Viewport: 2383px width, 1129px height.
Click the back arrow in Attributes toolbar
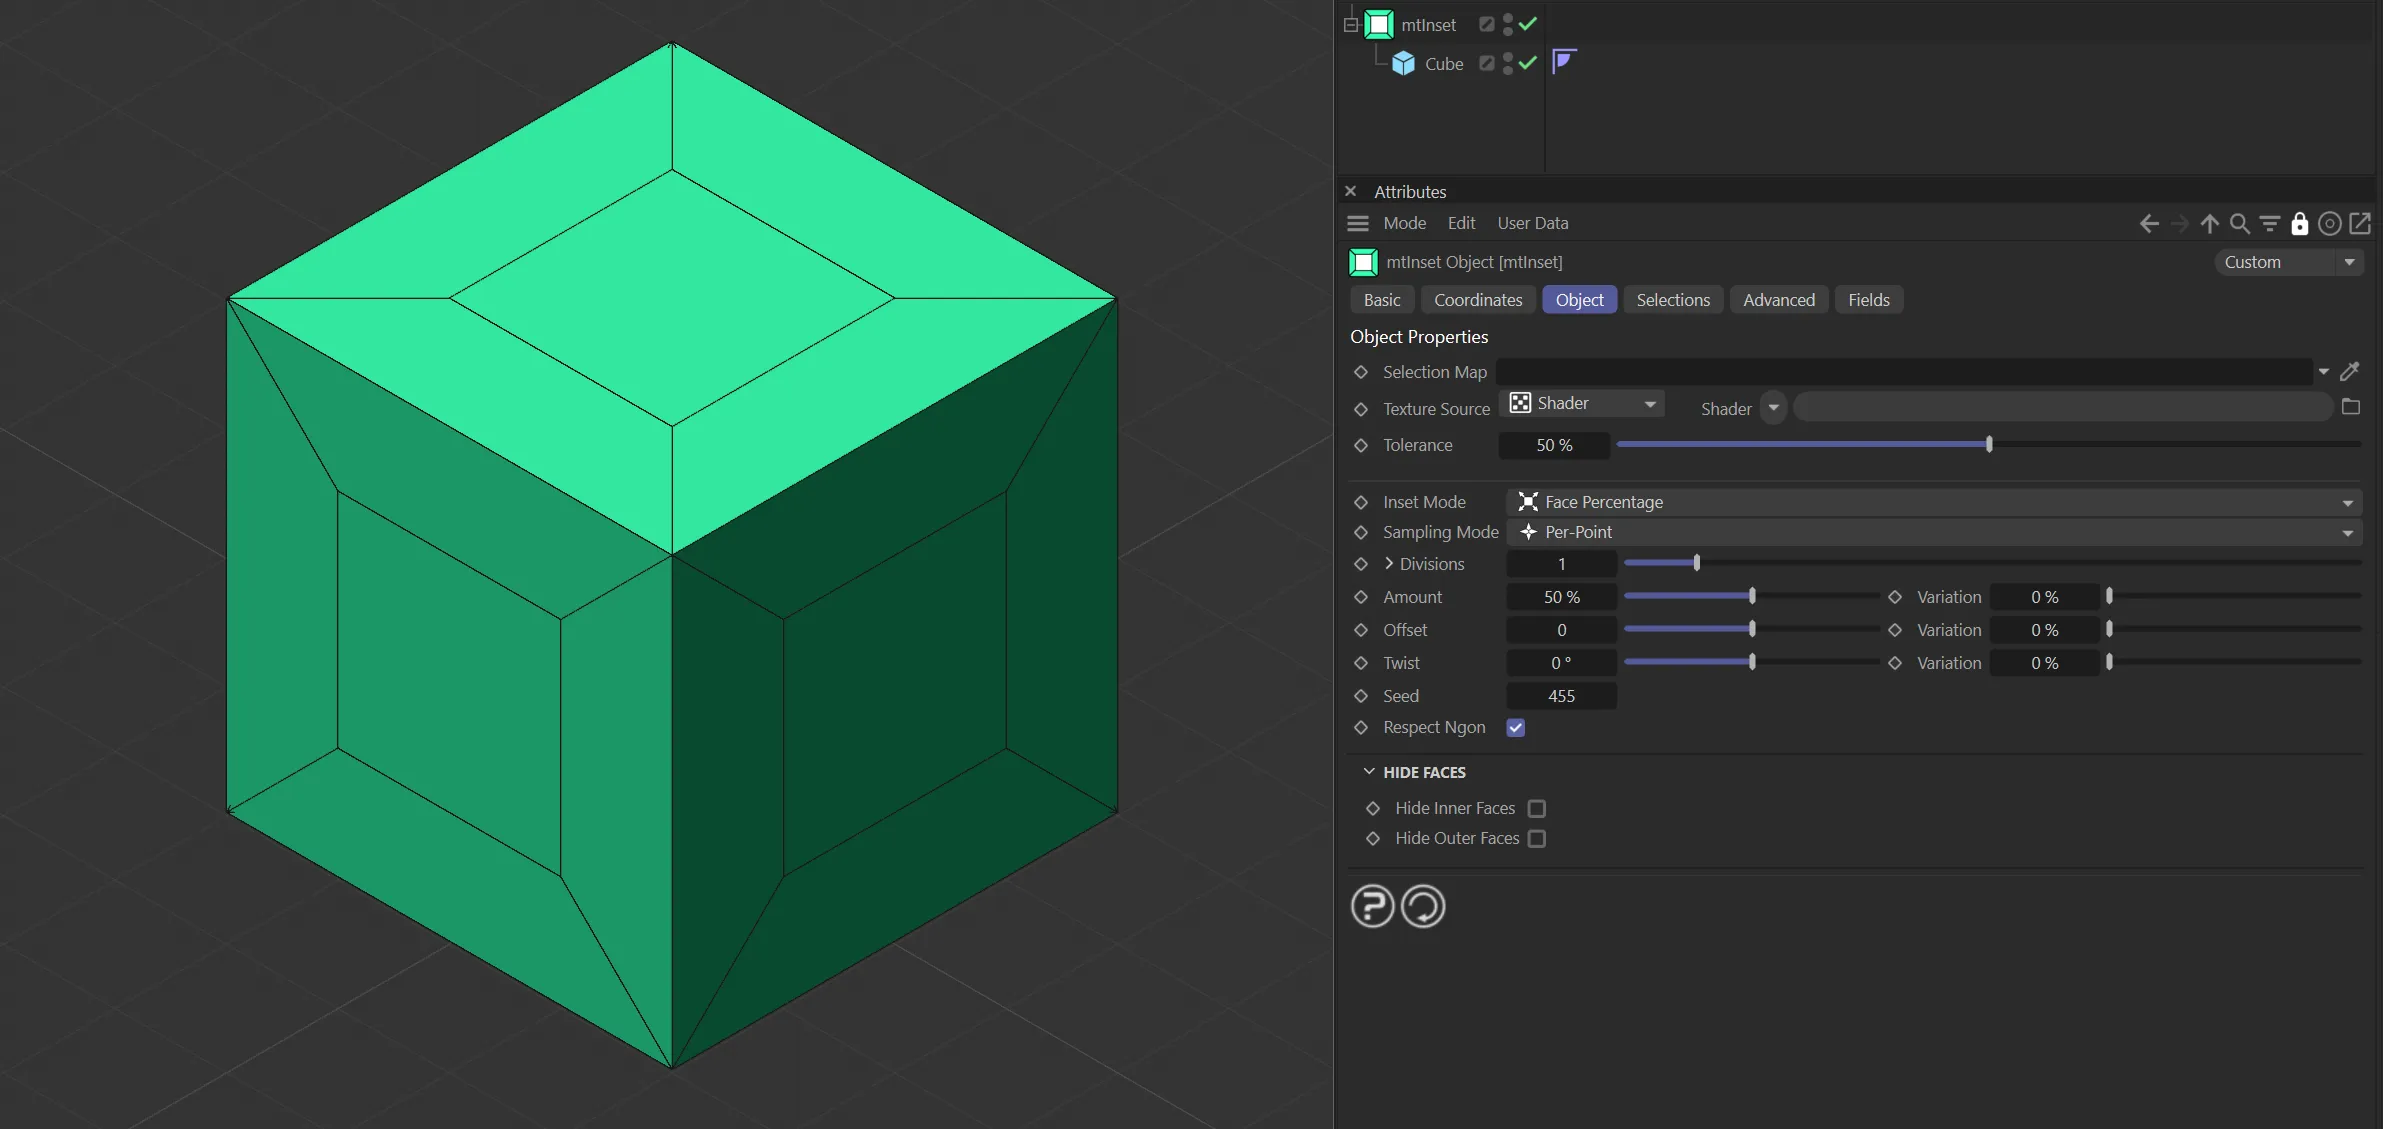point(2148,223)
